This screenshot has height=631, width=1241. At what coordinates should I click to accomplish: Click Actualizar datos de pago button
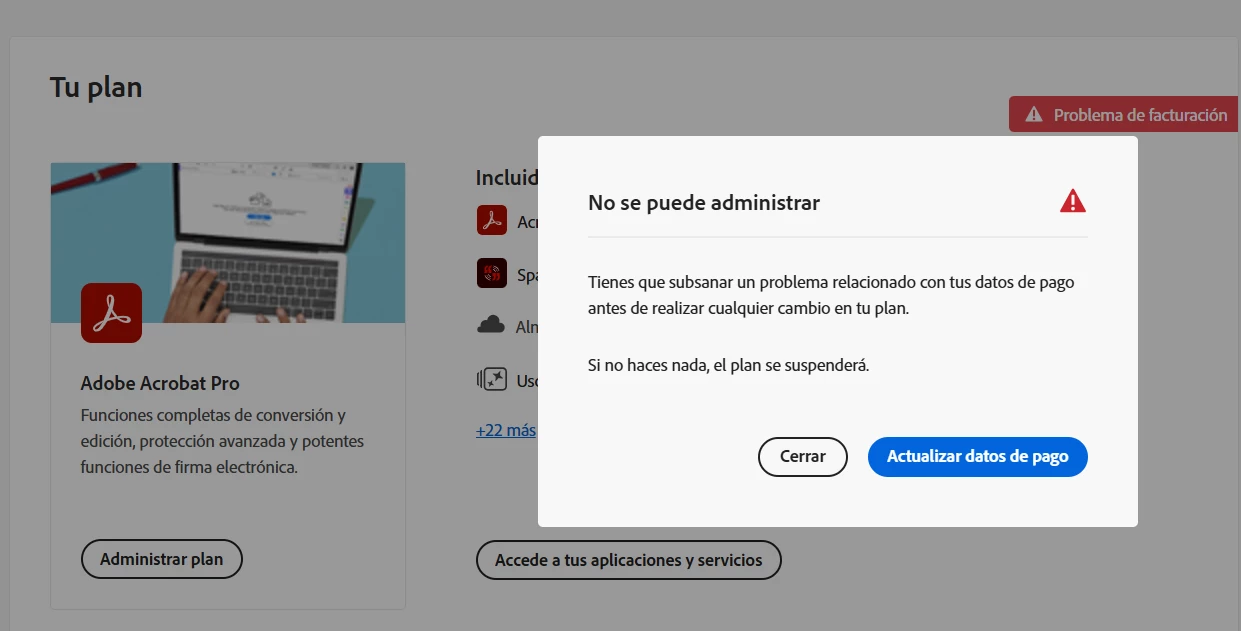coord(977,456)
